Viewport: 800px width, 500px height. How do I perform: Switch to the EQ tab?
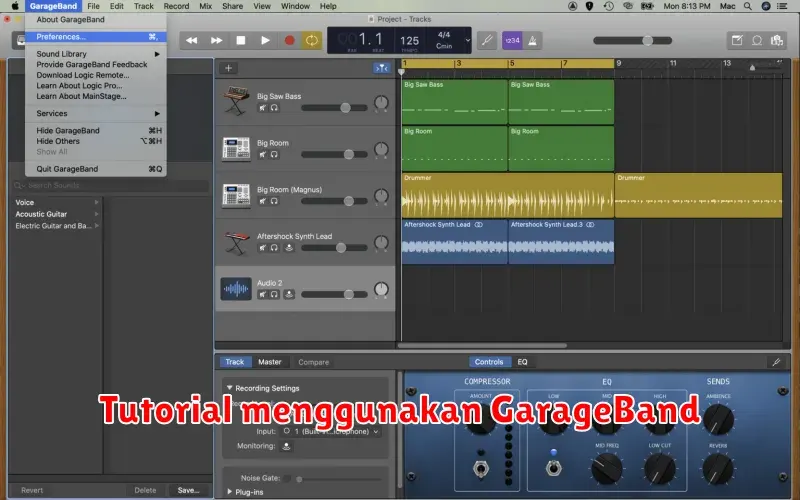coord(522,362)
